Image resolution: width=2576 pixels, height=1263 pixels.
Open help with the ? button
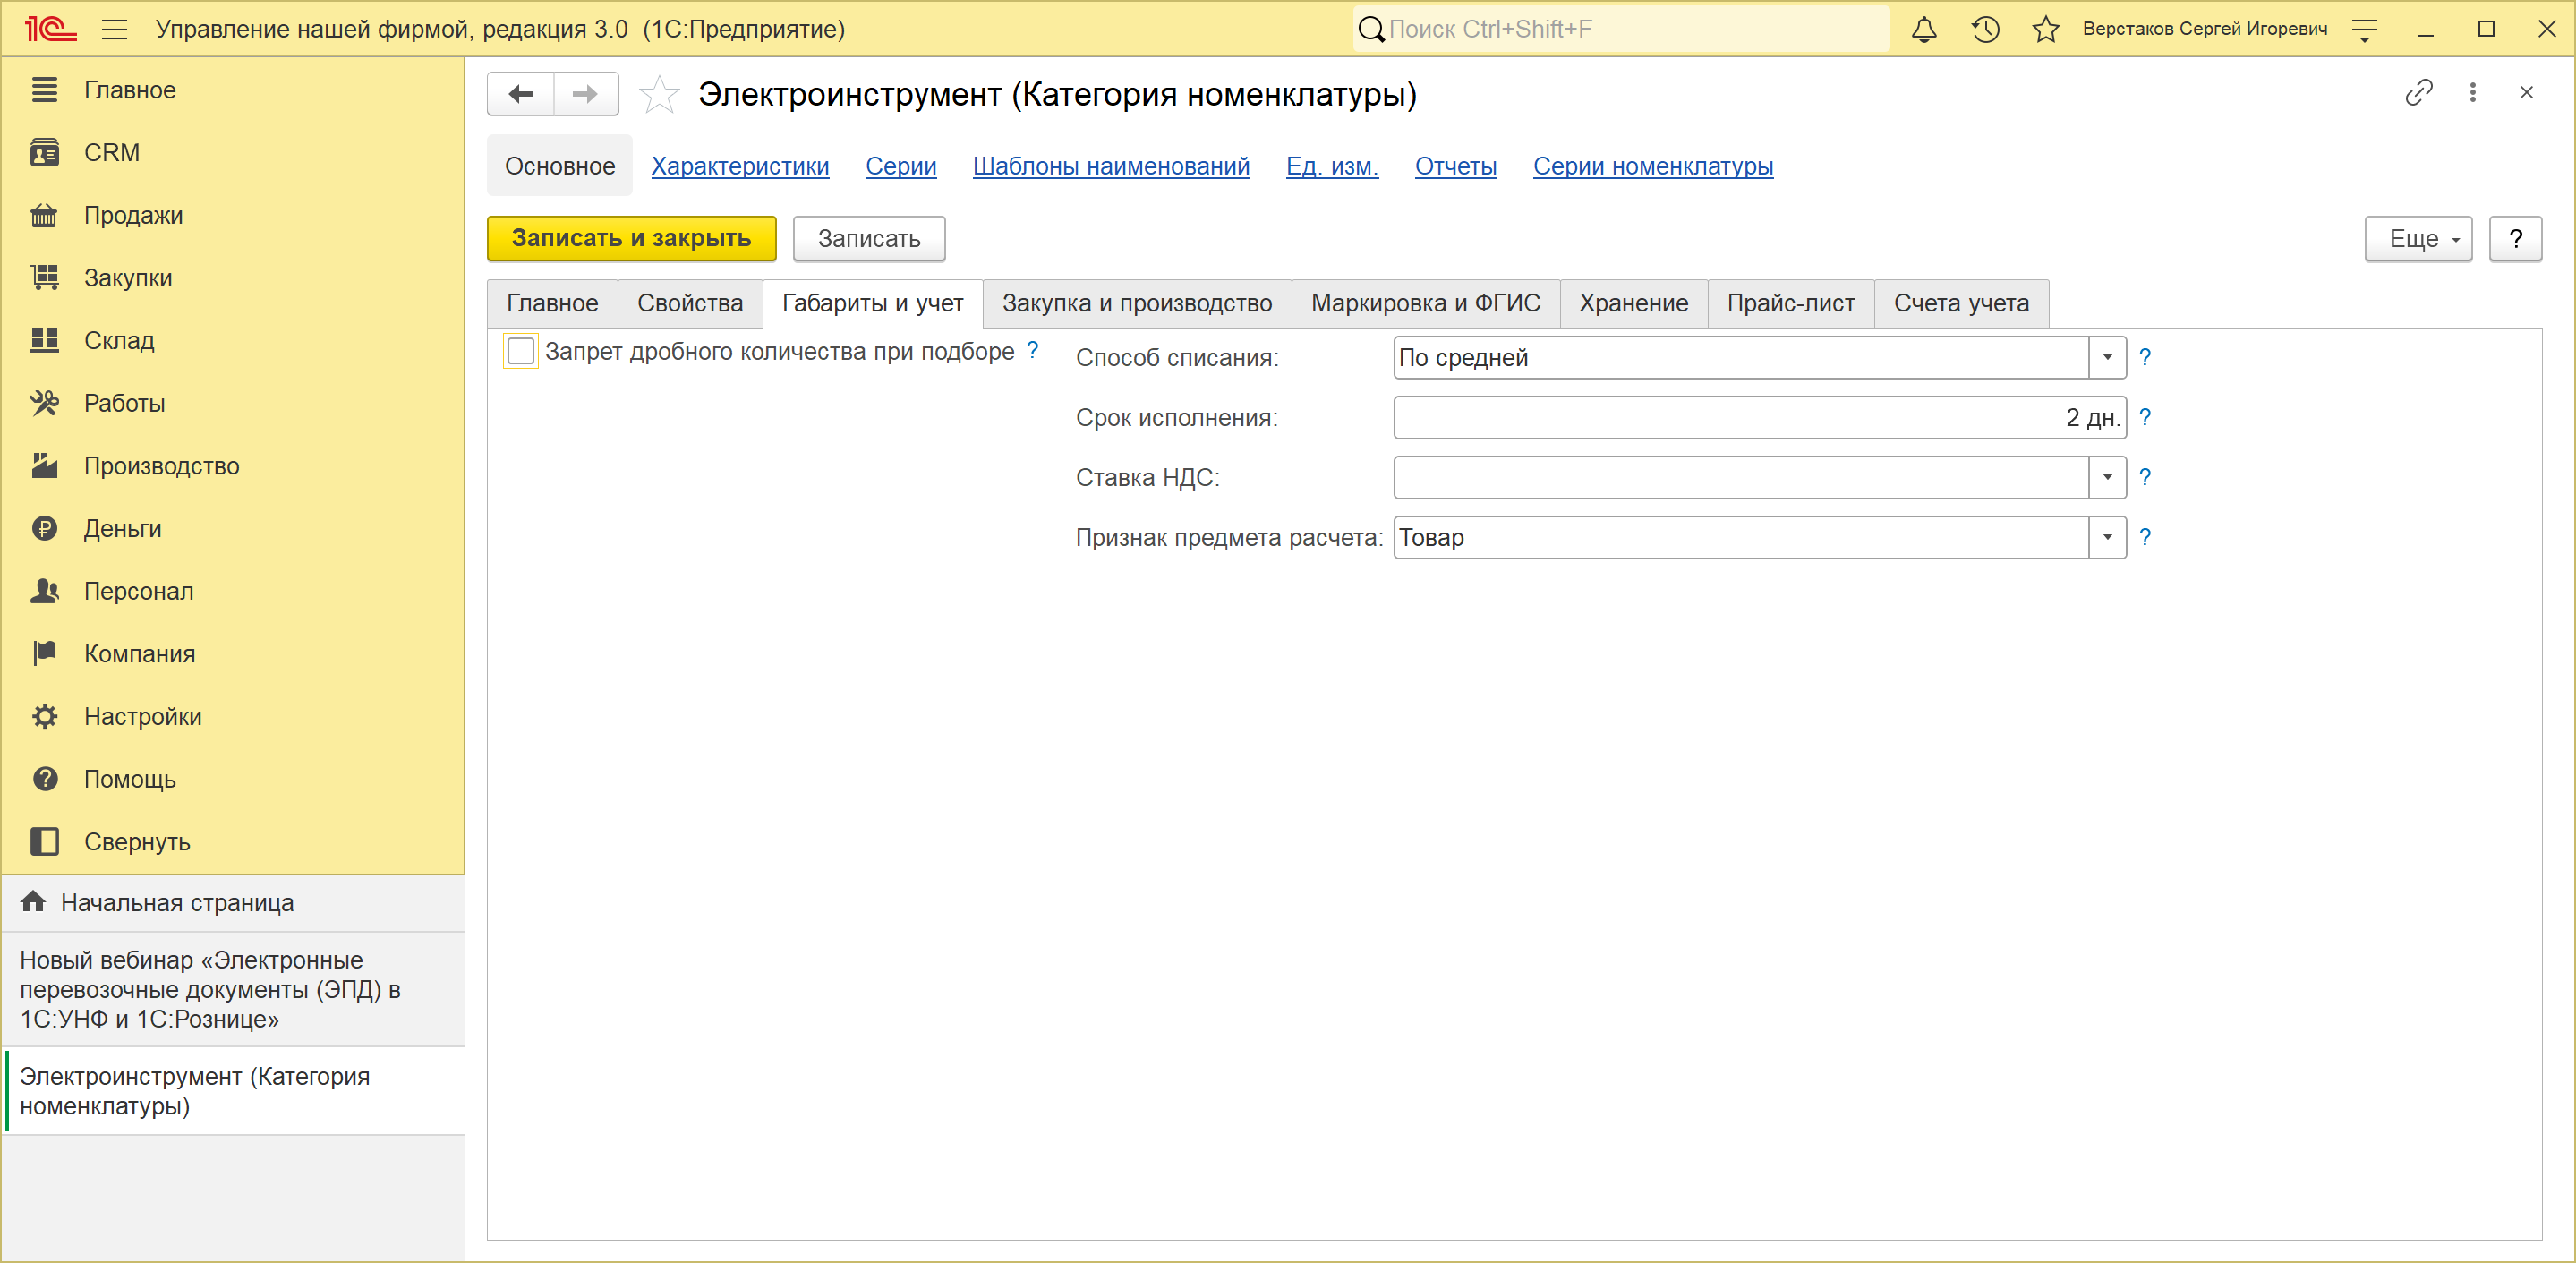click(x=2515, y=239)
